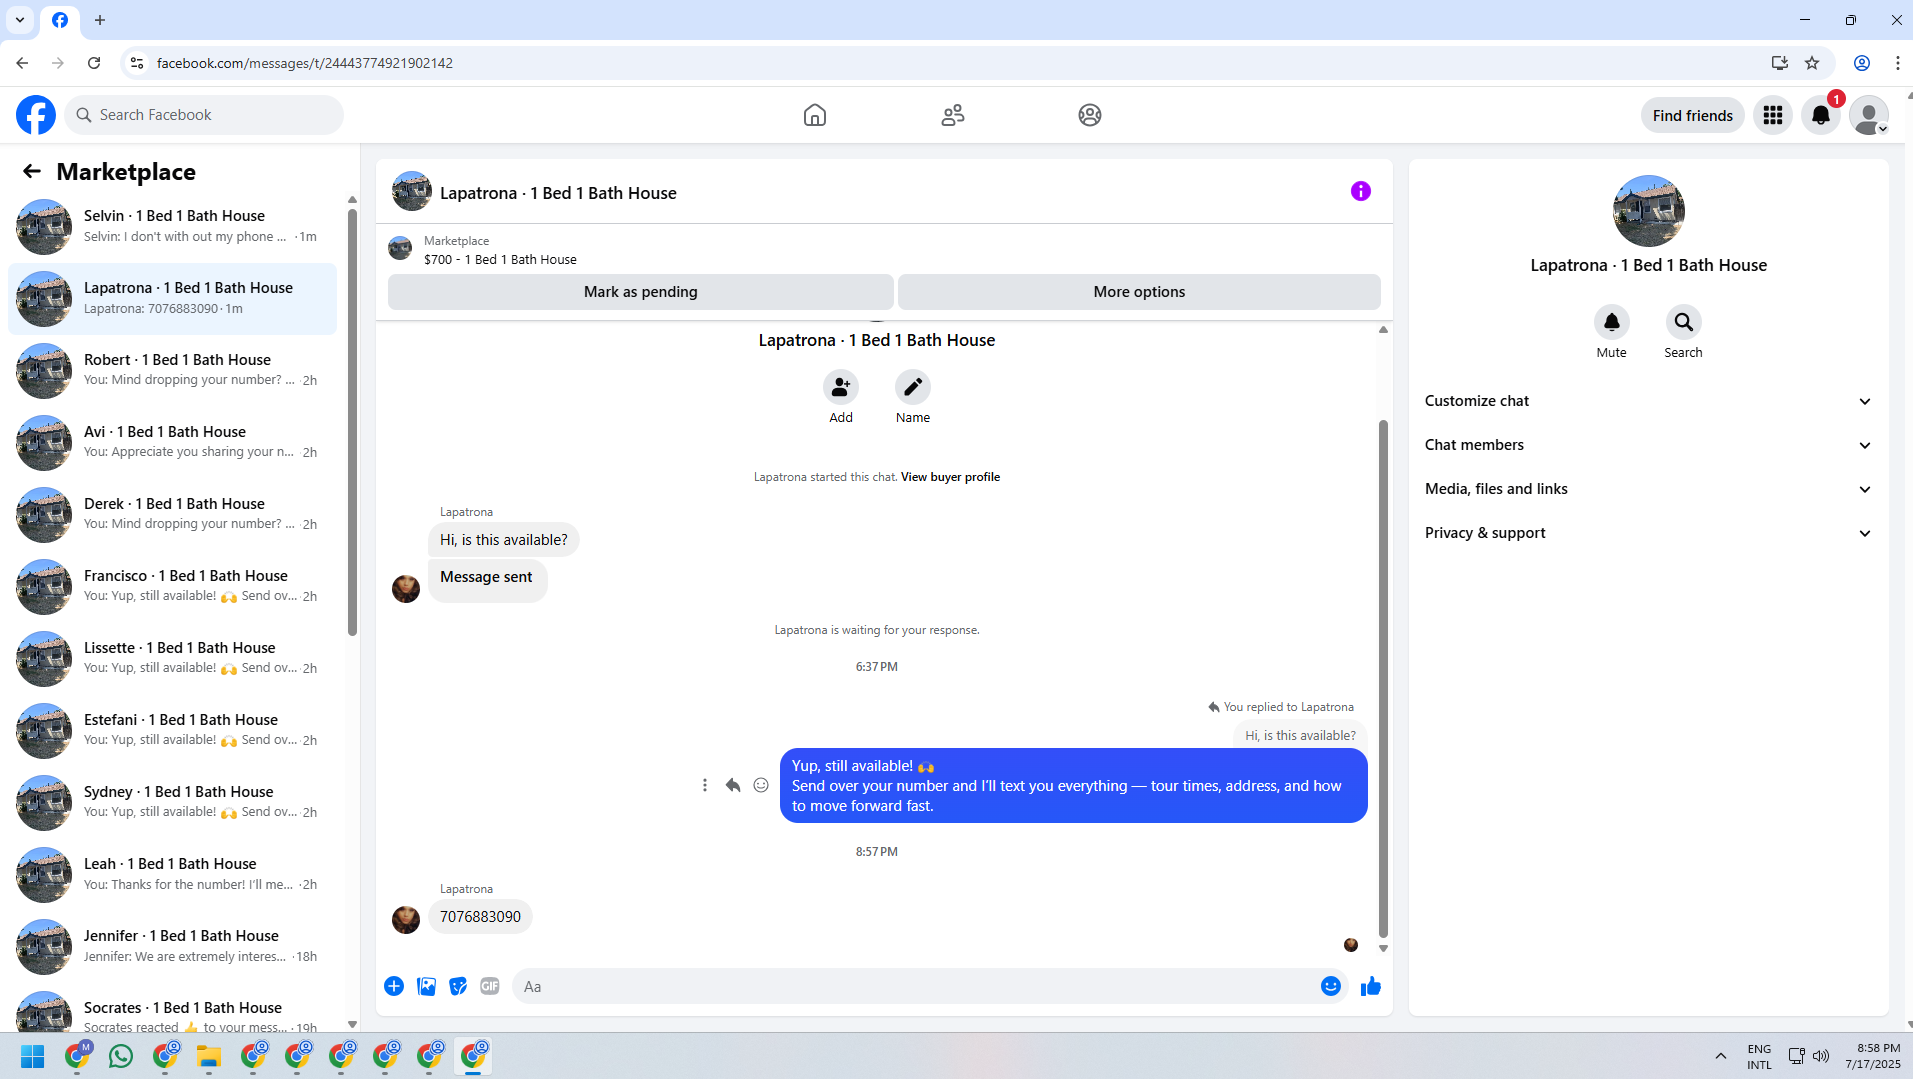Open Robert conversation
Viewport: 1913px width, 1079px height.
(172, 371)
